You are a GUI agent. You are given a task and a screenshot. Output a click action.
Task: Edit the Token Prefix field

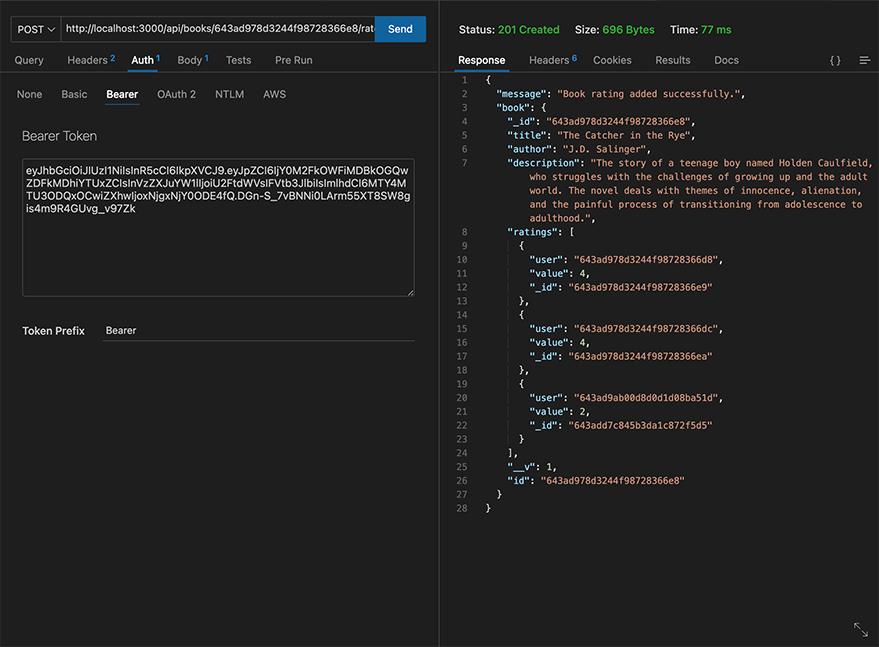[258, 331]
